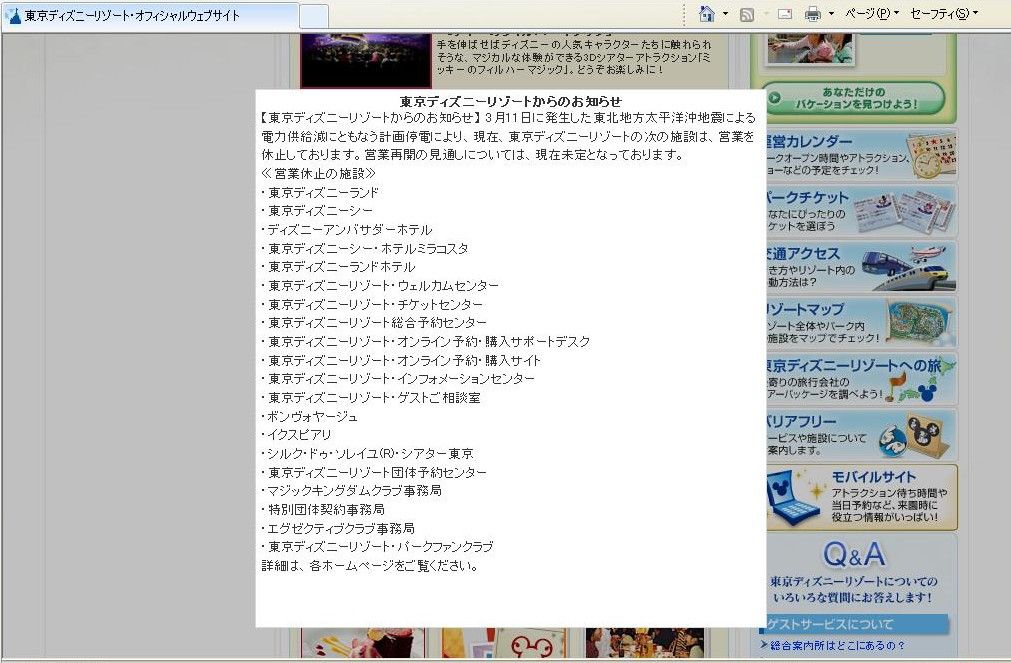Click ・東京ディズニーシー・ホテルミラコスタ entry

[365, 248]
